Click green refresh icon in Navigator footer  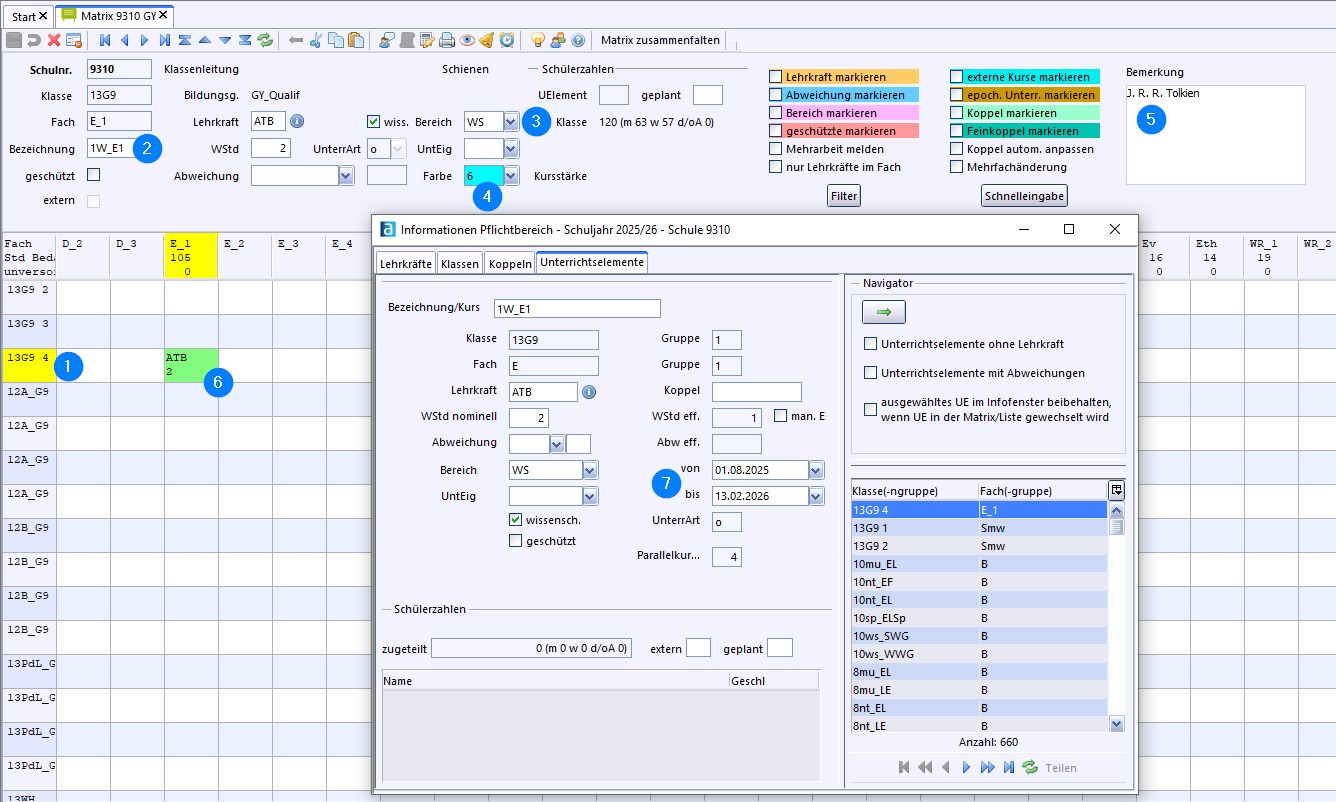[1030, 767]
